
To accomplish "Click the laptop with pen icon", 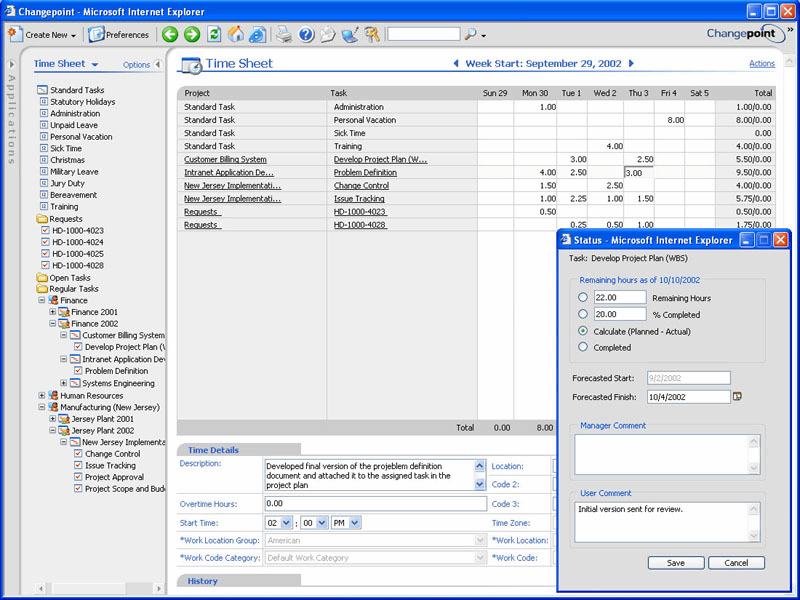I will pos(351,35).
